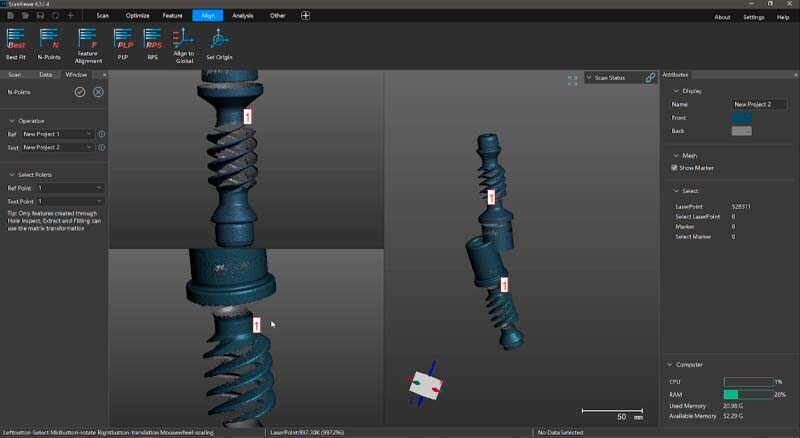Open the Data panel tab
This screenshot has height=438, width=800.
click(x=45, y=74)
